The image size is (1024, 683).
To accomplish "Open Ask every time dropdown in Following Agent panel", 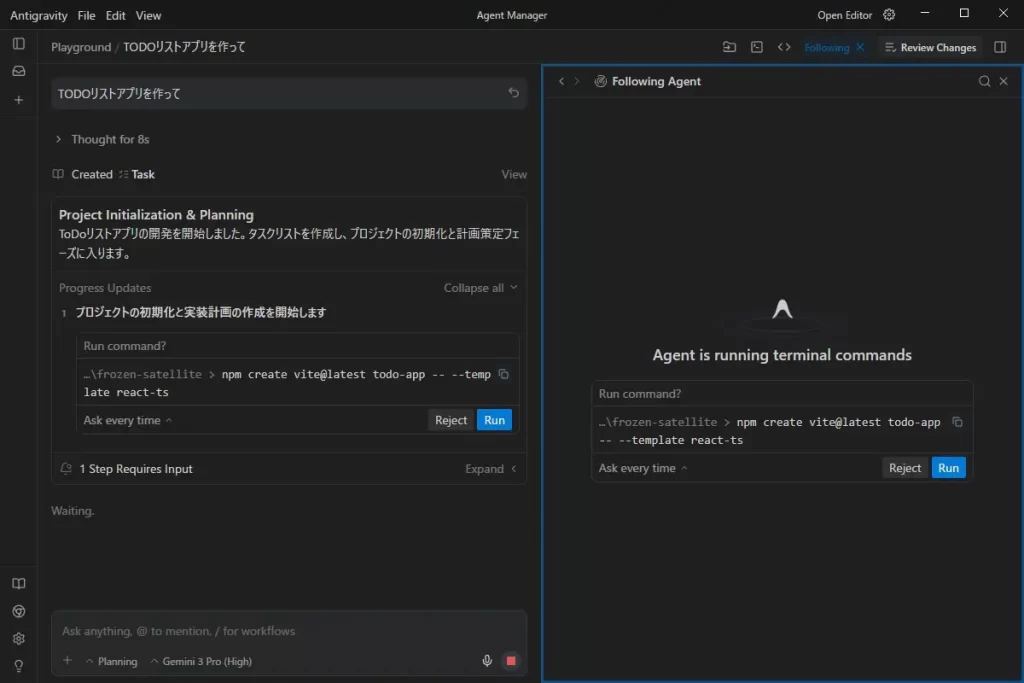I will (643, 468).
